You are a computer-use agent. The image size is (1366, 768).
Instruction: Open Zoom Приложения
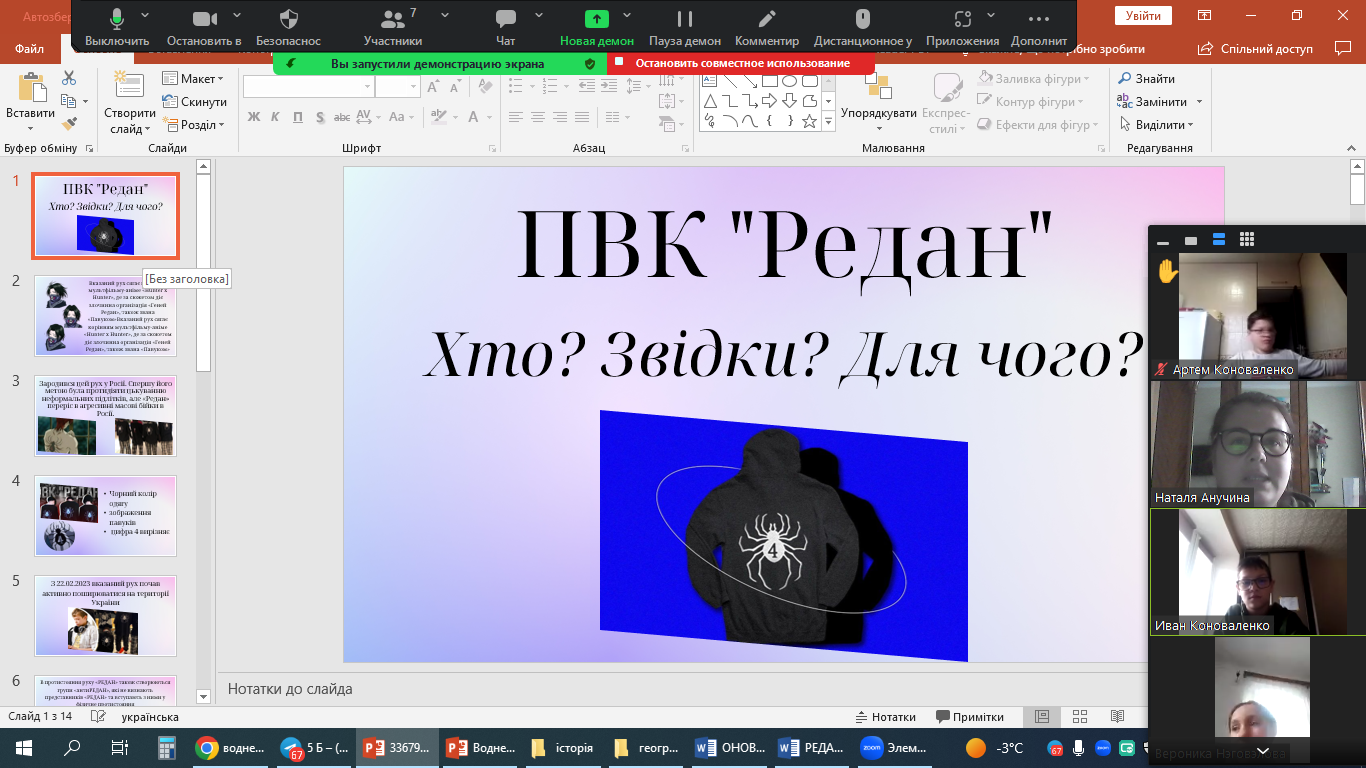click(x=962, y=27)
